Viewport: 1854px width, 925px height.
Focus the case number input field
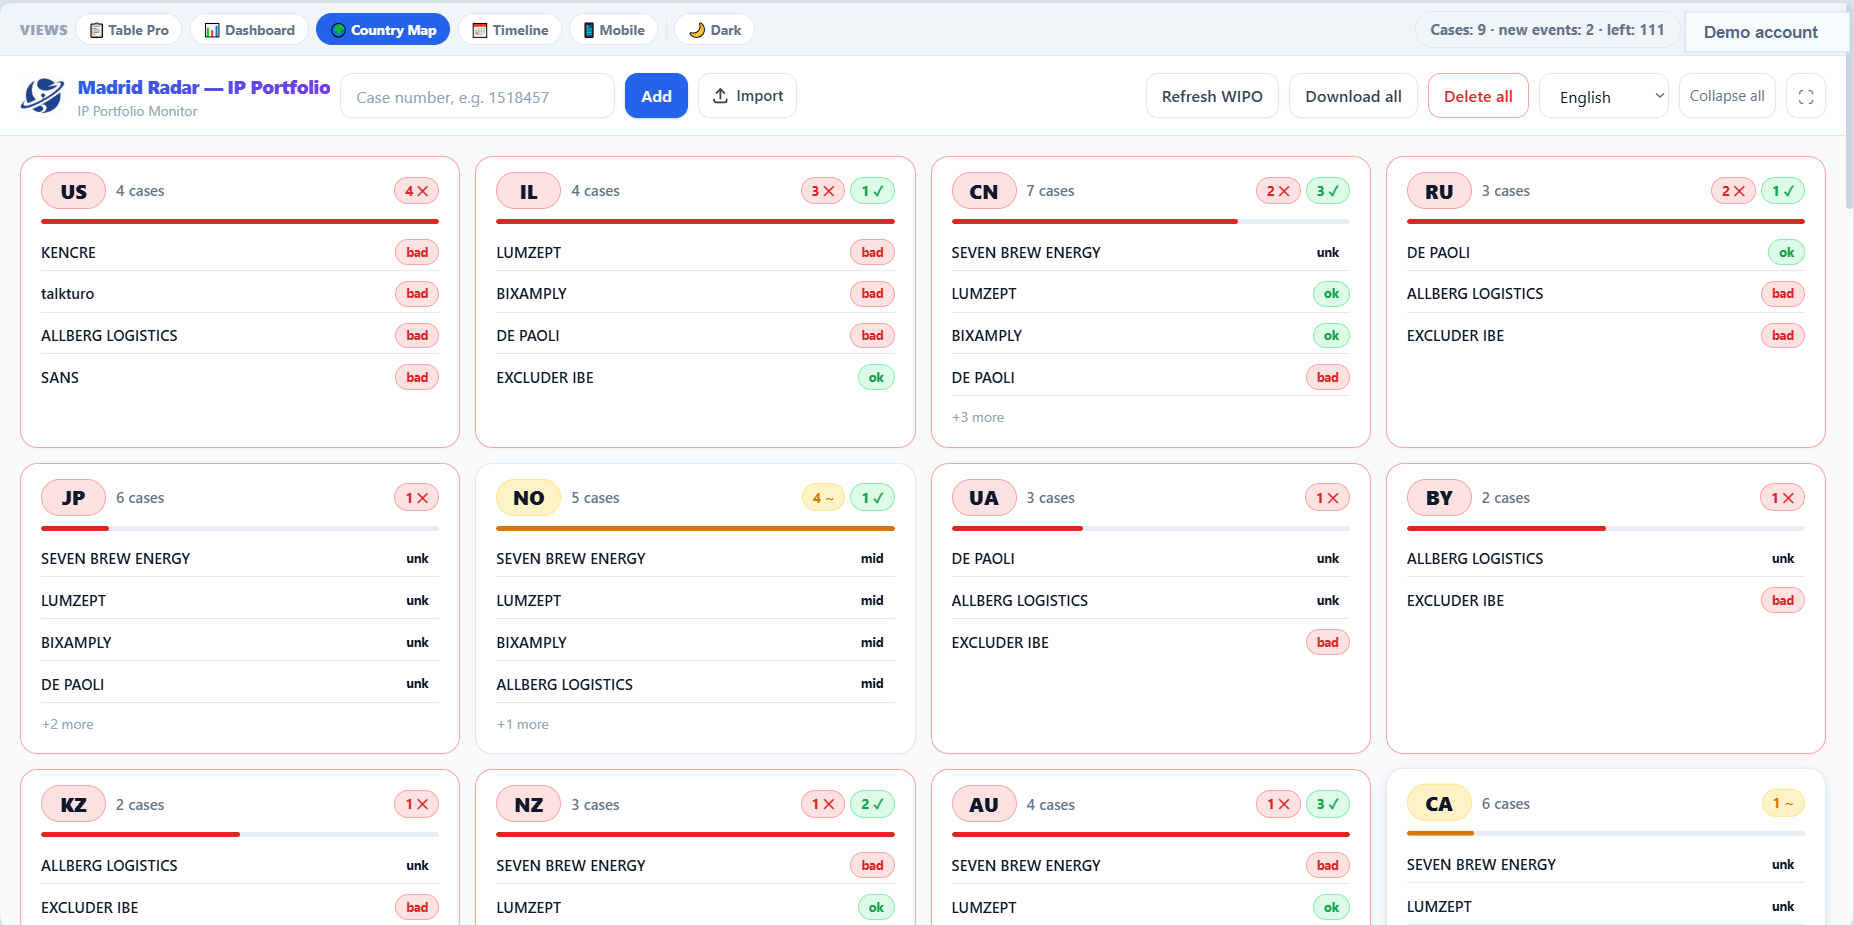tap(477, 97)
